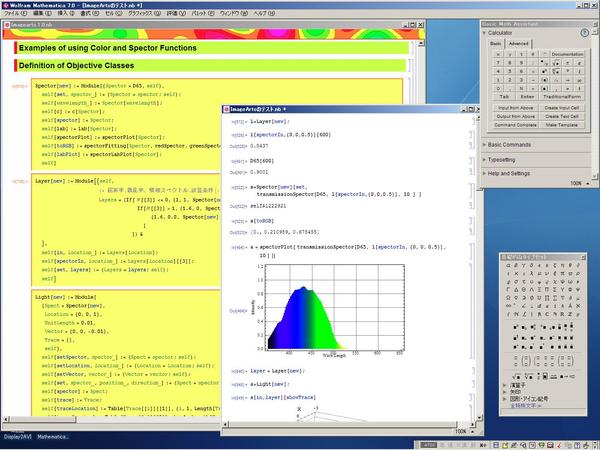Click the notebook icon on the ImageArts test window

click(226, 106)
